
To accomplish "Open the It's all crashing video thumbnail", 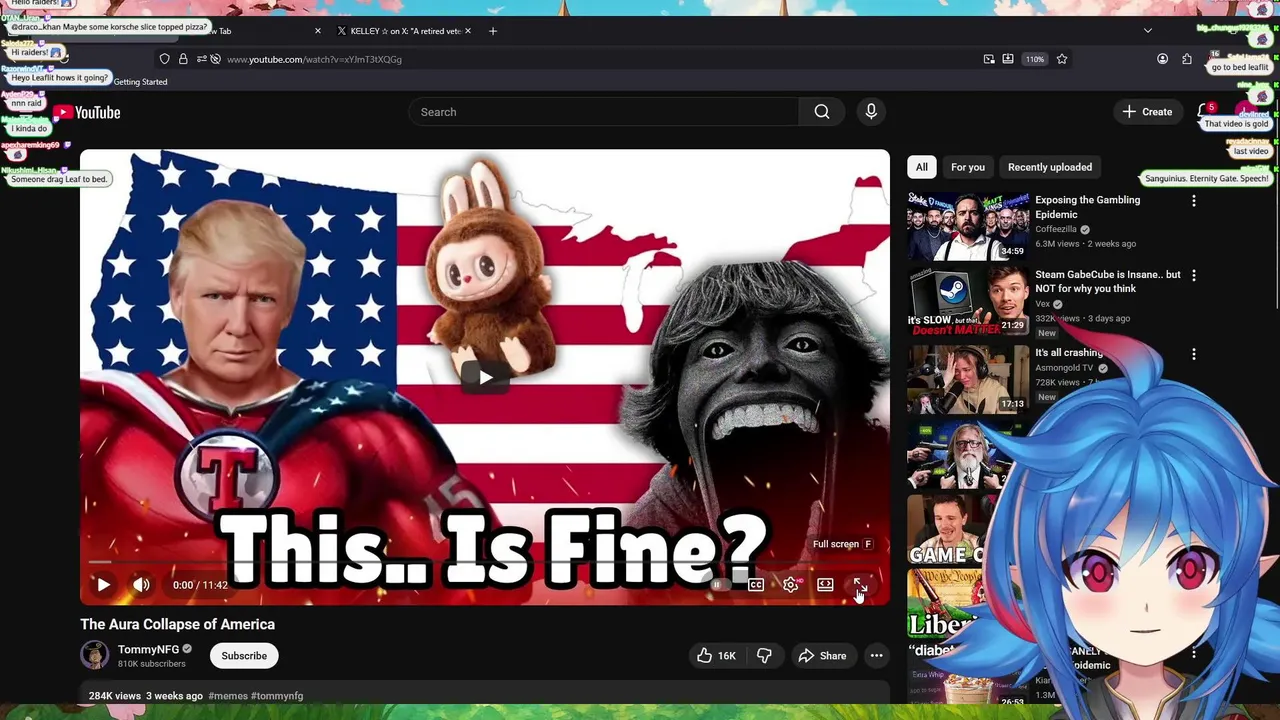I will [x=968, y=379].
